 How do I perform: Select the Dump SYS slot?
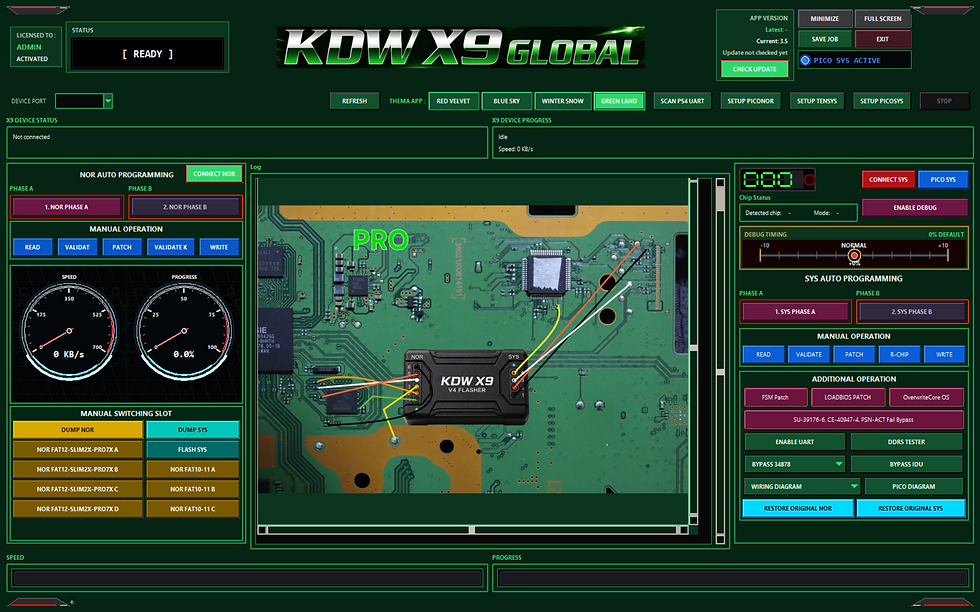point(192,430)
